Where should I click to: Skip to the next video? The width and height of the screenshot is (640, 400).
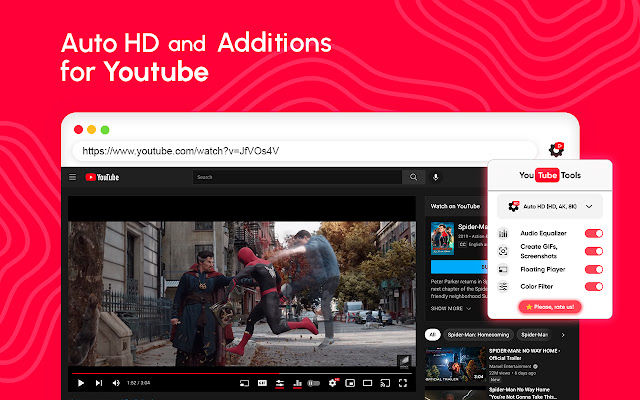98,382
